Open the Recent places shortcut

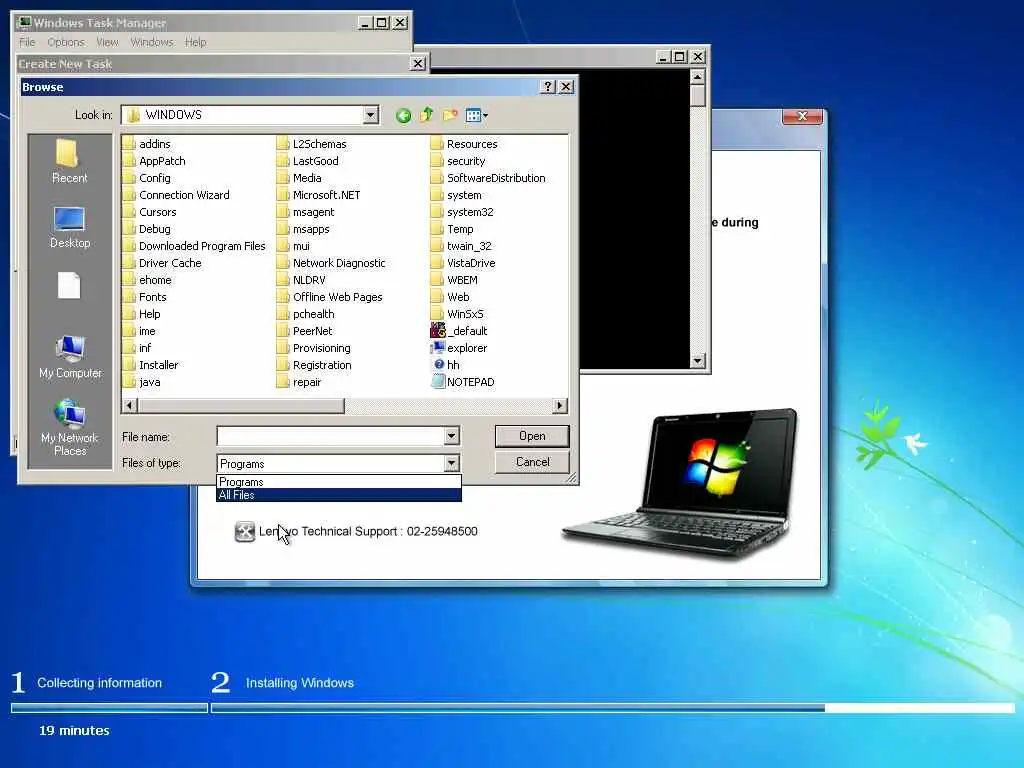pos(69,161)
